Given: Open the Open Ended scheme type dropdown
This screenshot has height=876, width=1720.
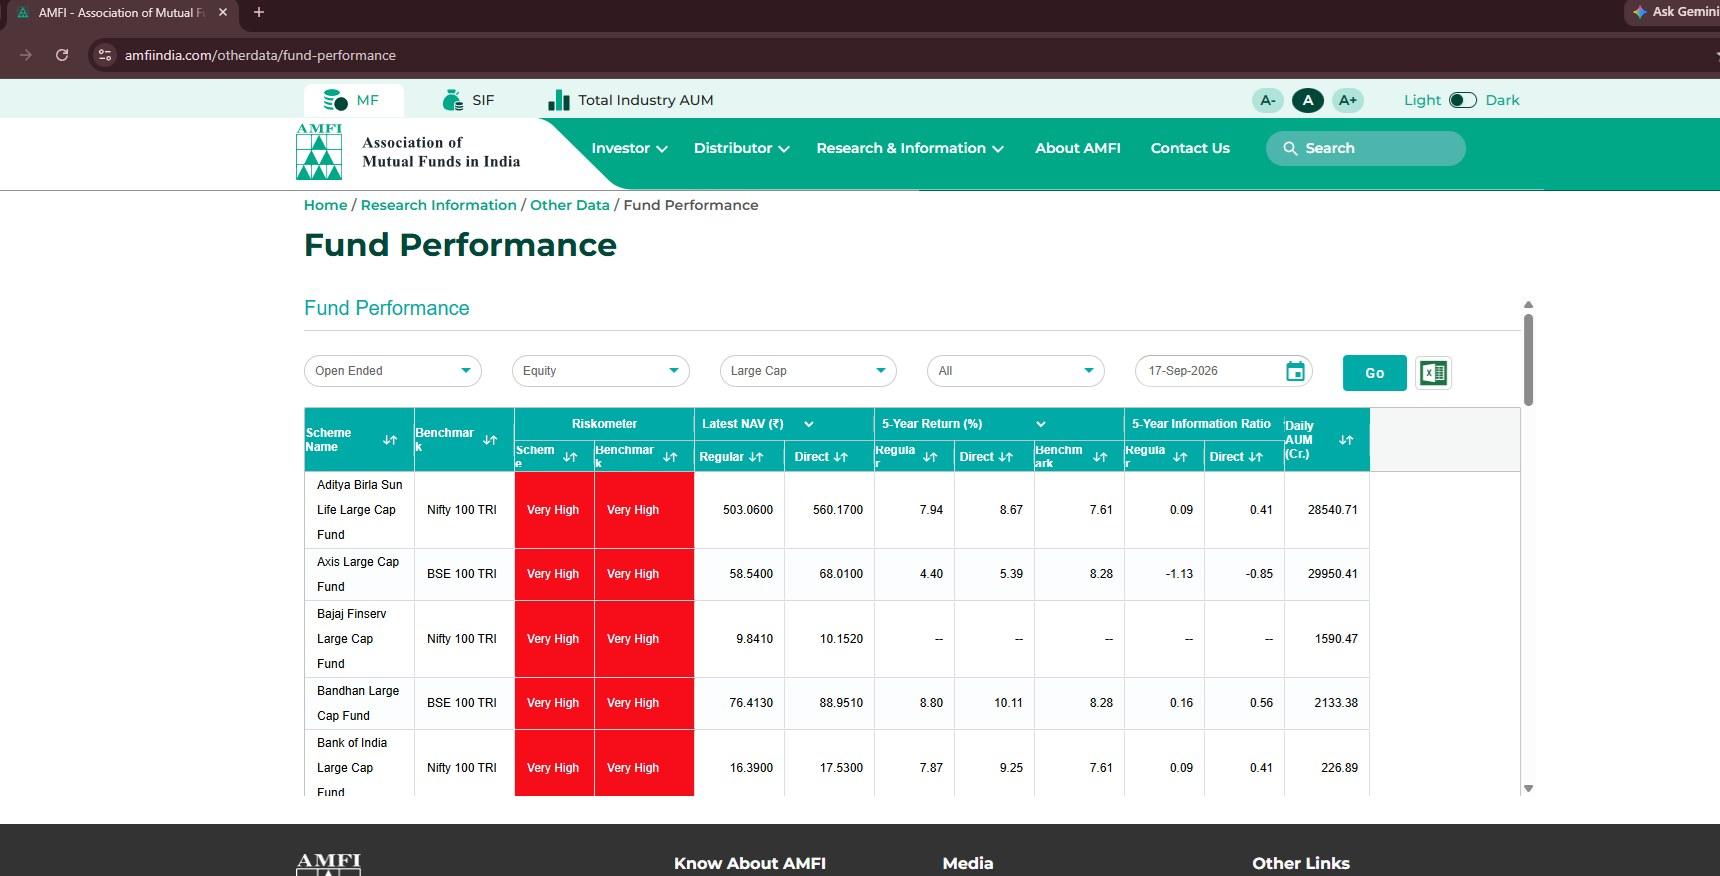Looking at the screenshot, I should tap(393, 371).
